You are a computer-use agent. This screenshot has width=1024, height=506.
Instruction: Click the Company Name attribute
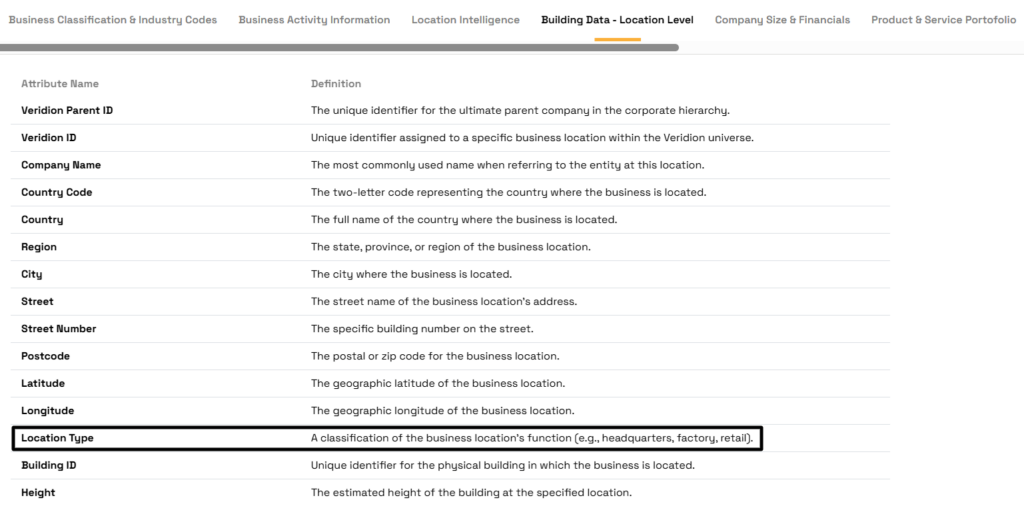61,165
